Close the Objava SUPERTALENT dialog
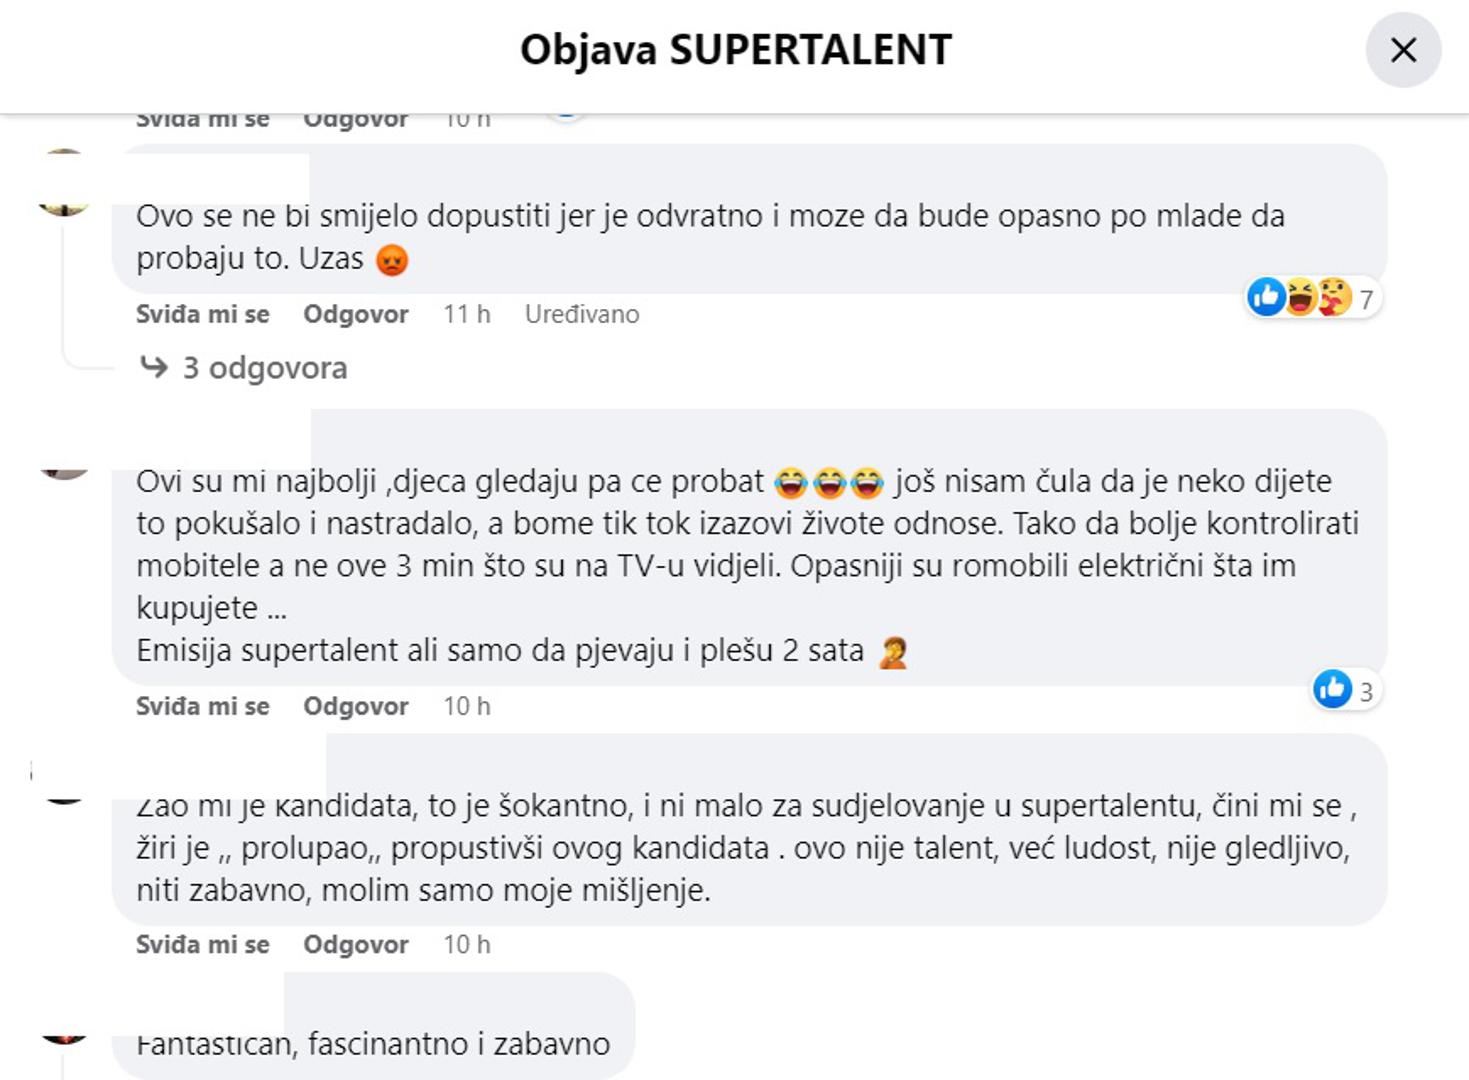This screenshot has height=1080, width=1469. coord(1403,50)
